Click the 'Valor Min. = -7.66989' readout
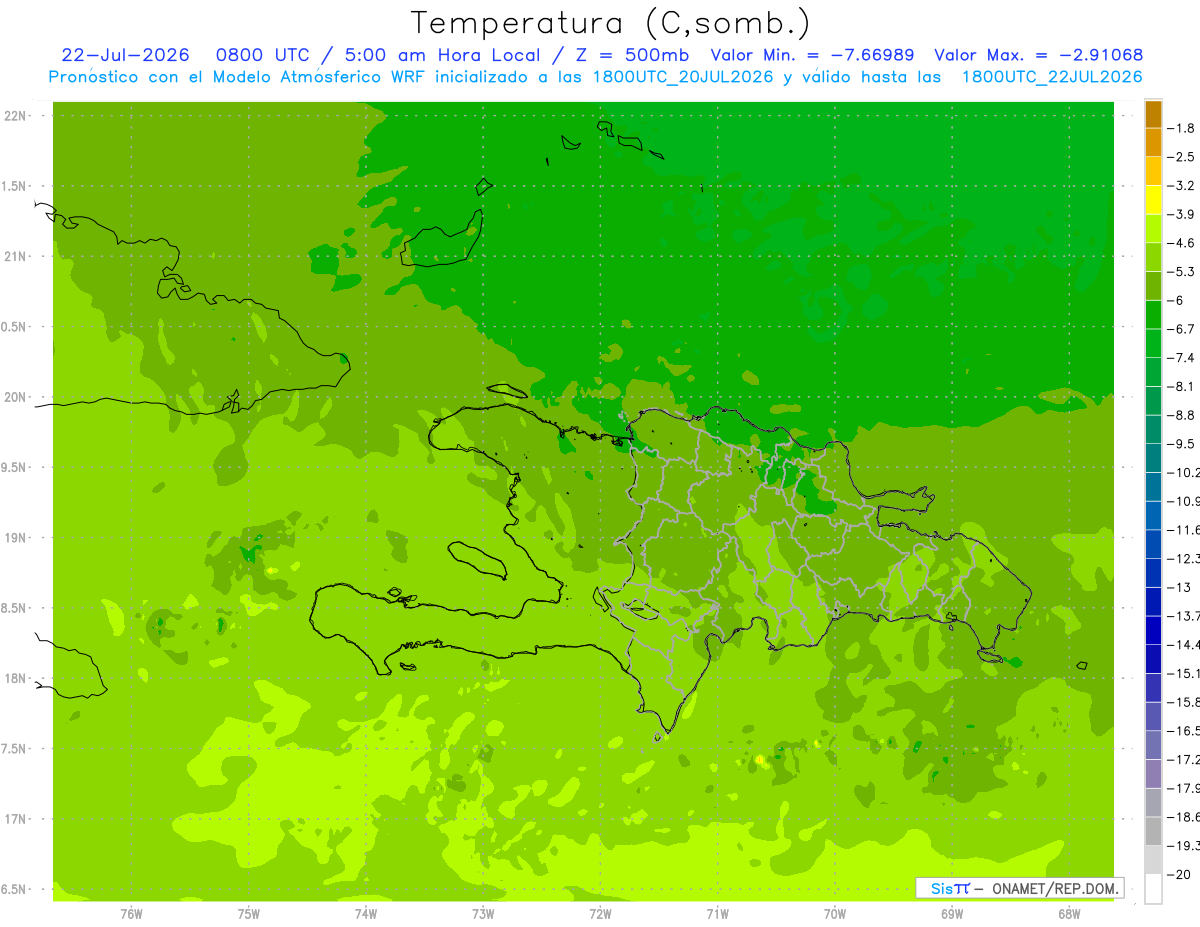 click(811, 55)
